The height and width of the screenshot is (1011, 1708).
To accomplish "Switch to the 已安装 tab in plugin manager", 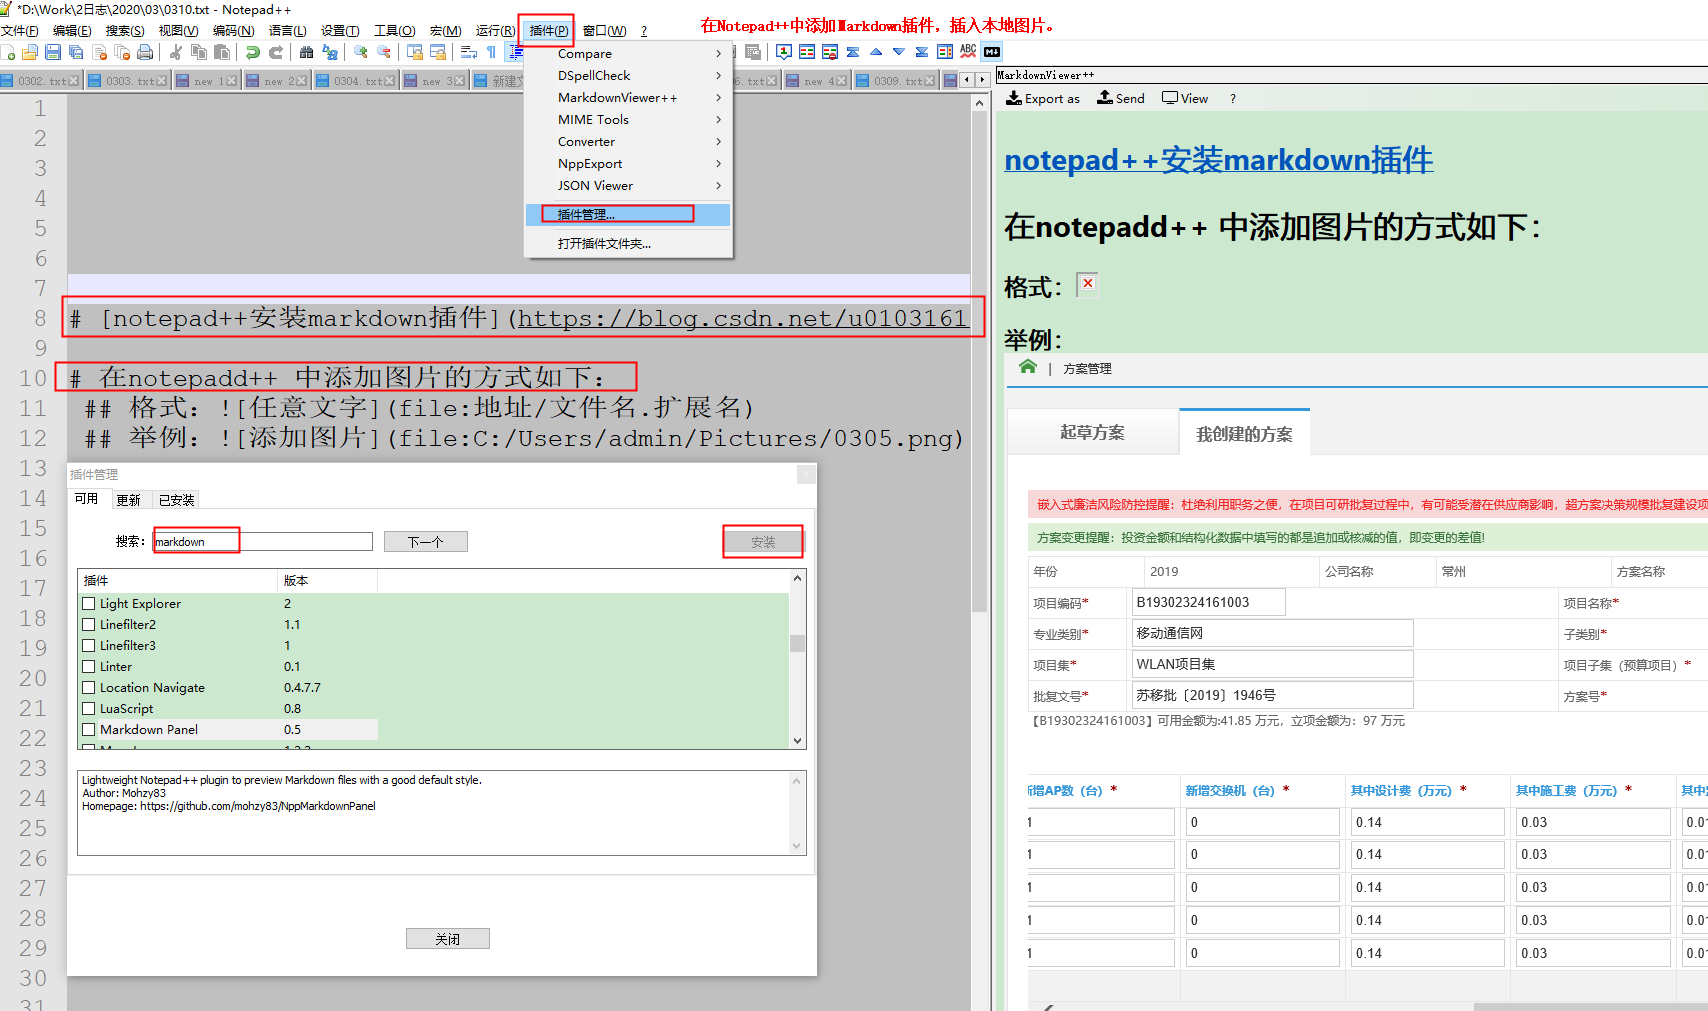I will tap(176, 499).
